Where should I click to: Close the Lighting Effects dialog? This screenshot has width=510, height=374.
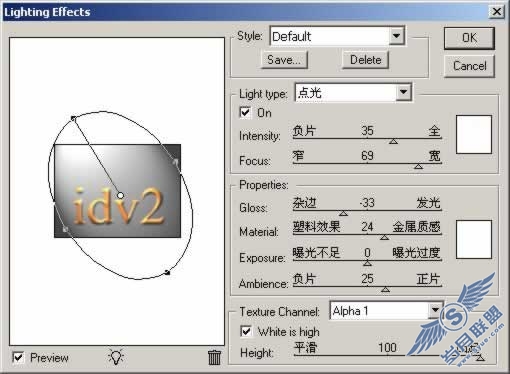pyautogui.click(x=496, y=12)
